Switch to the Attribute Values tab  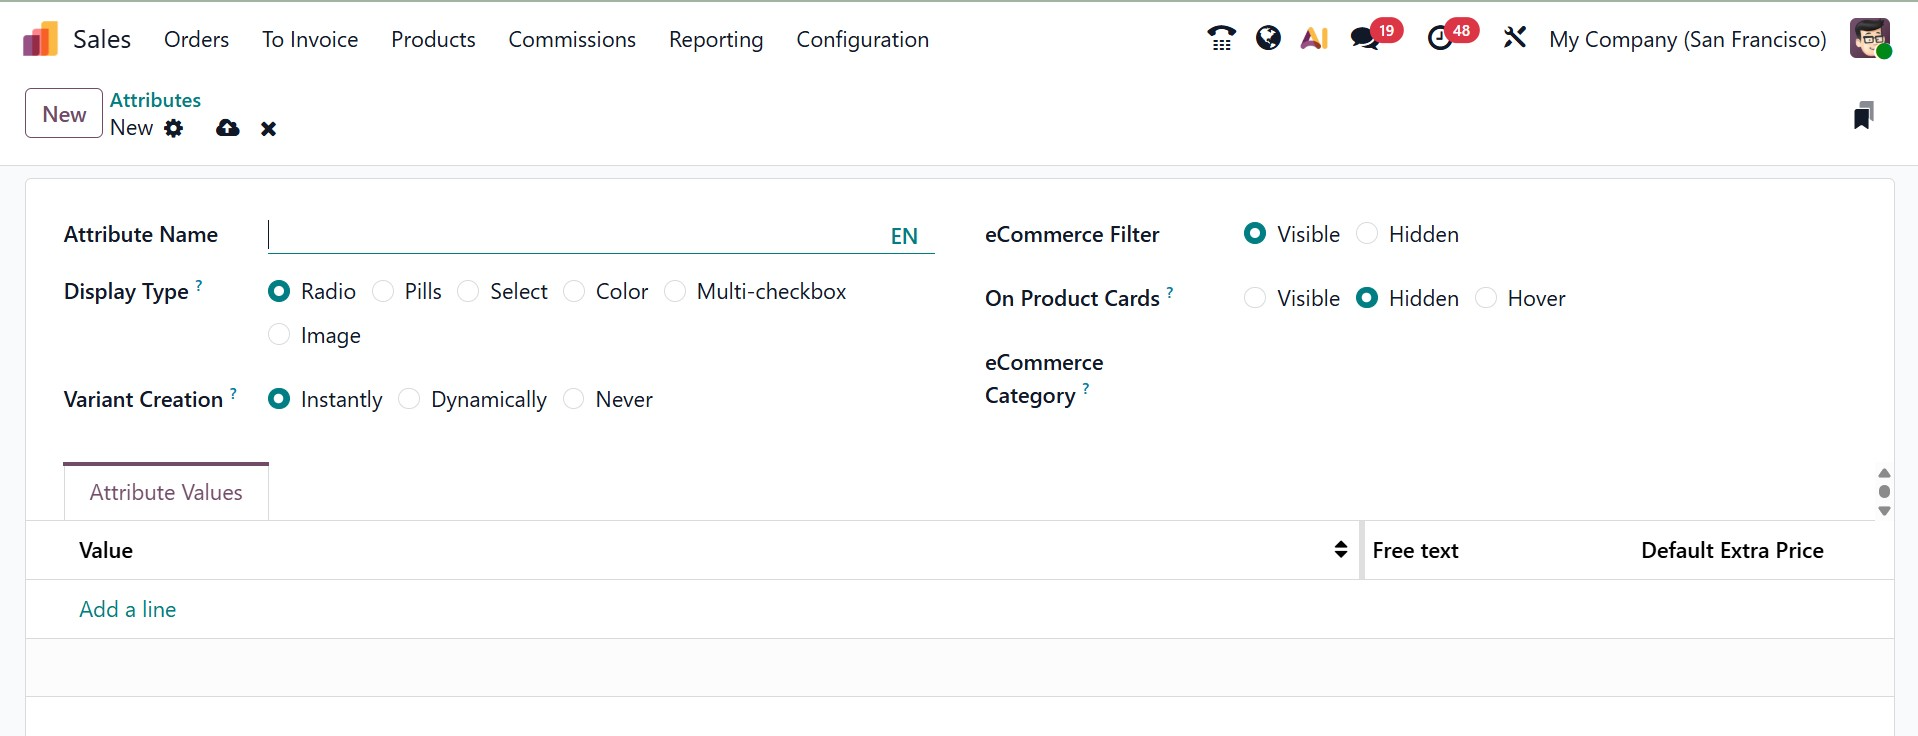click(166, 492)
